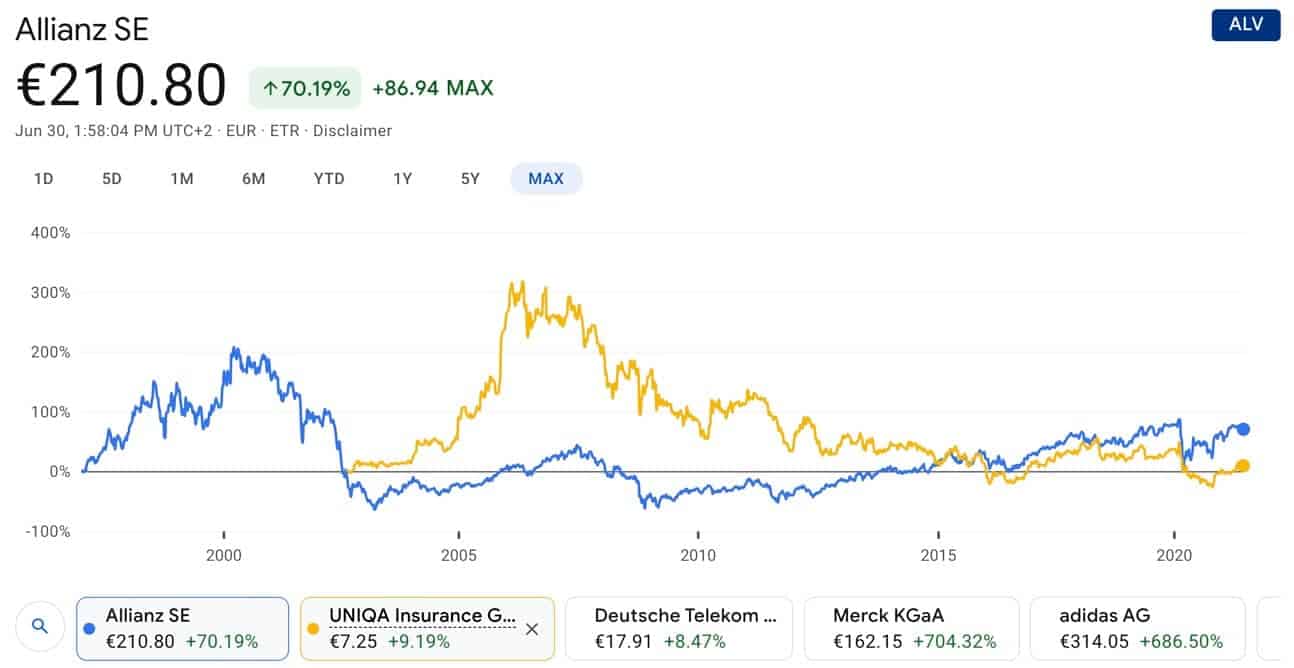The width and height of the screenshot is (1294, 668).
Task: Switch to the 6M time range
Action: 253,179
